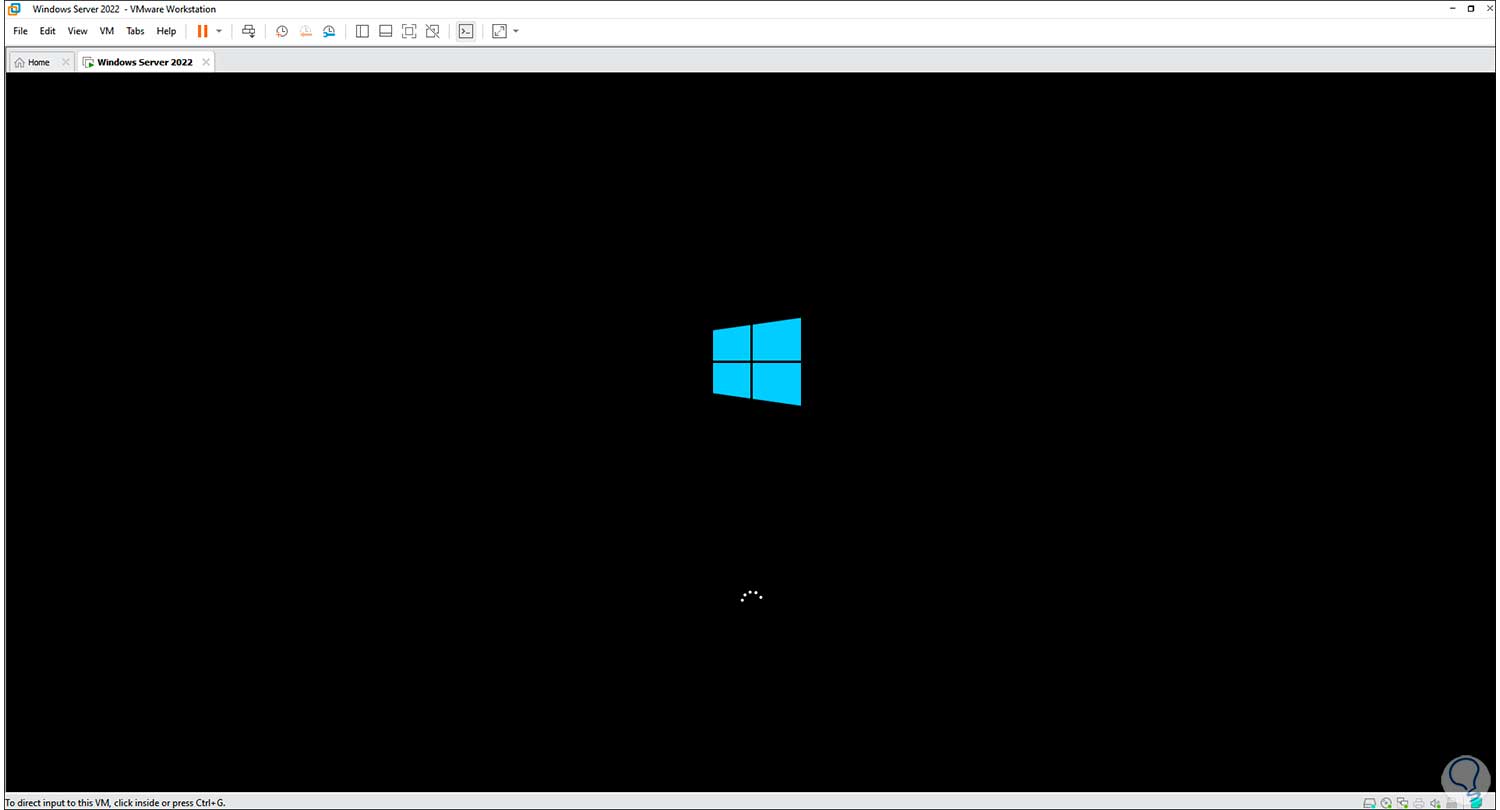Open the VM menu
This screenshot has height=810, width=1500.
pos(107,31)
